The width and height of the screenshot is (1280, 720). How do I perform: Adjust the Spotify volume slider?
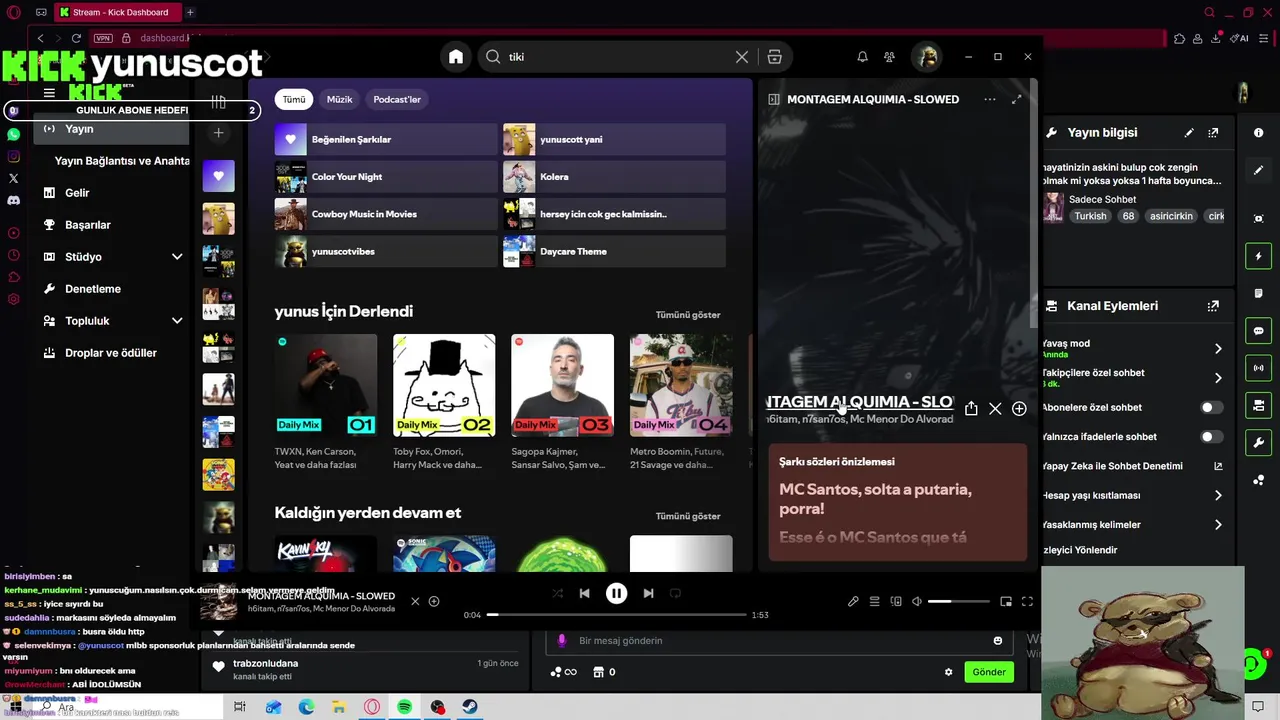point(958,601)
